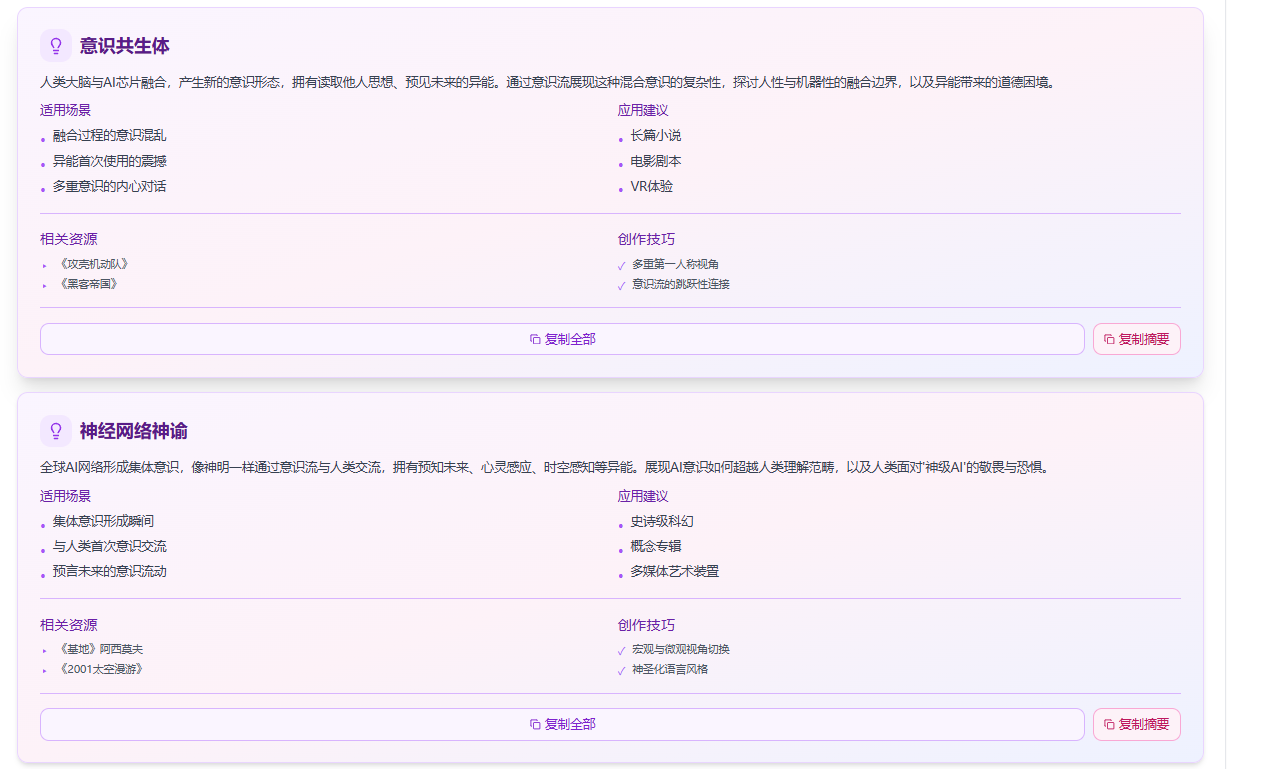Click the 宏观与微观视角切换 technique item
Viewport: 1263px width, 769px height.
tap(681, 649)
